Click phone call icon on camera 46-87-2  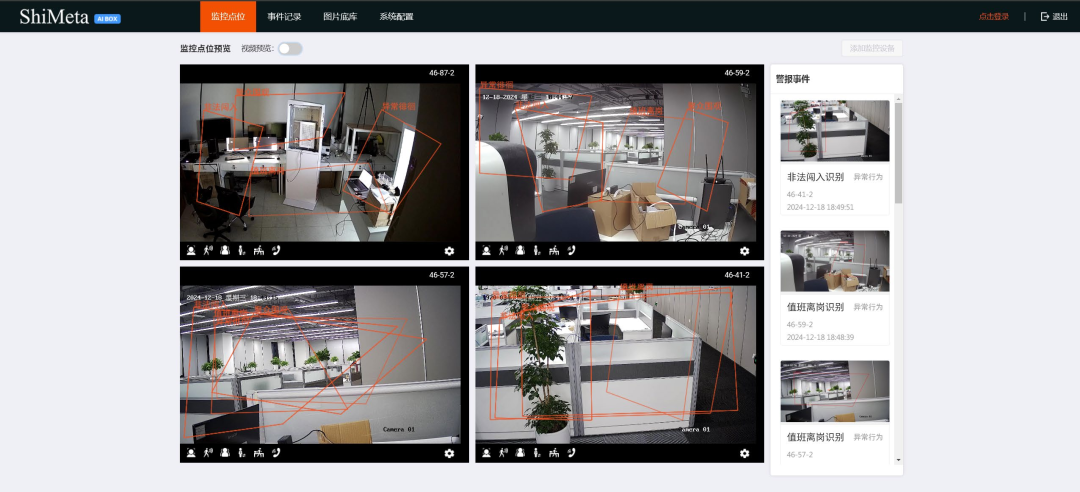[276, 251]
